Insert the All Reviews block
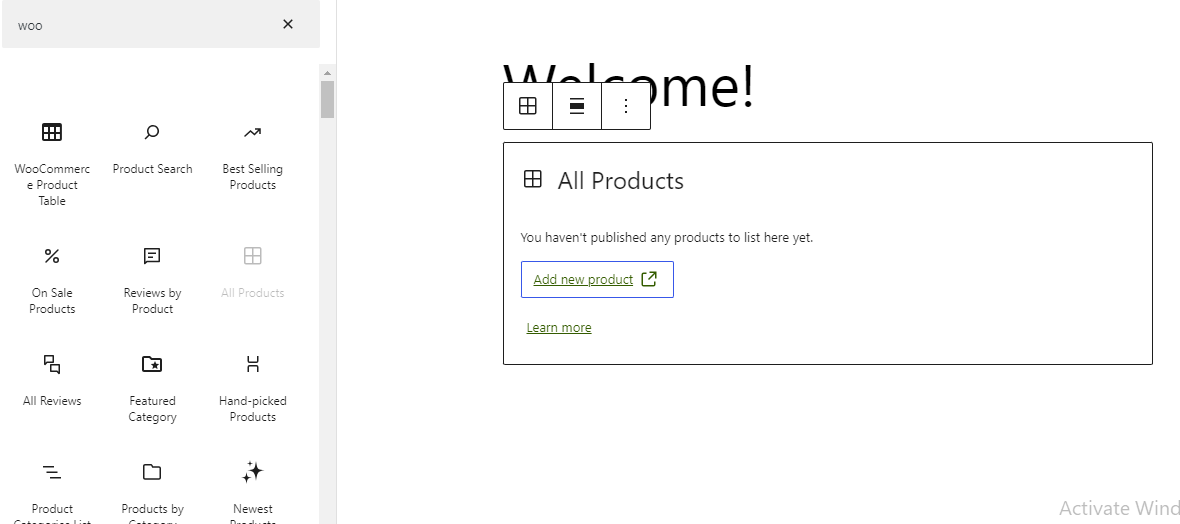Image resolution: width=1180 pixels, height=524 pixels. (52, 380)
